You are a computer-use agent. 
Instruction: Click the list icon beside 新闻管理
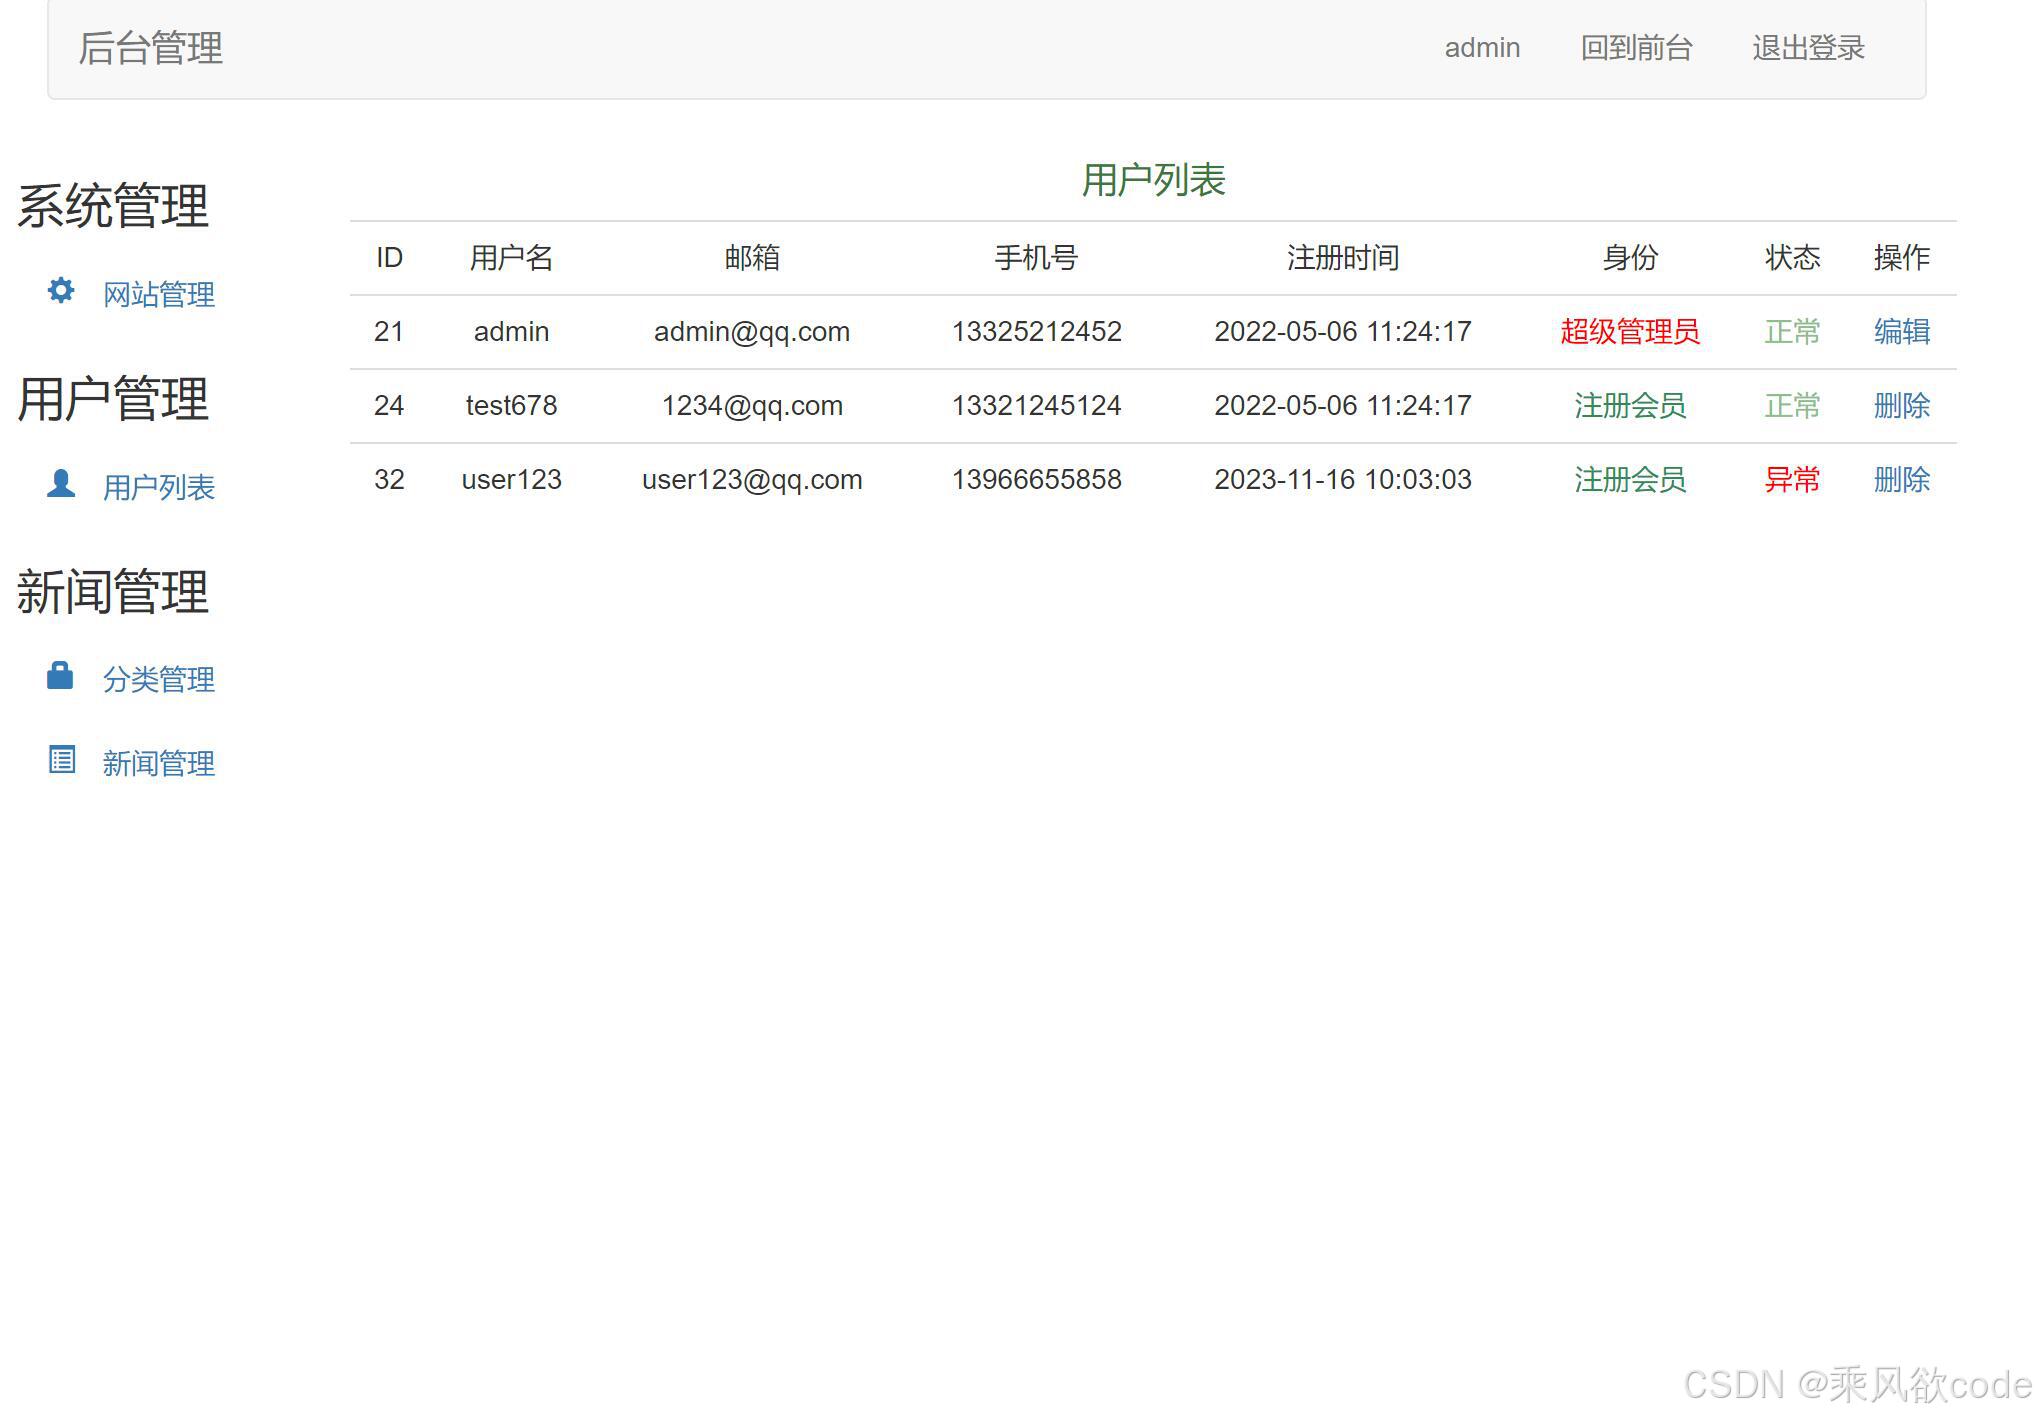click(62, 761)
